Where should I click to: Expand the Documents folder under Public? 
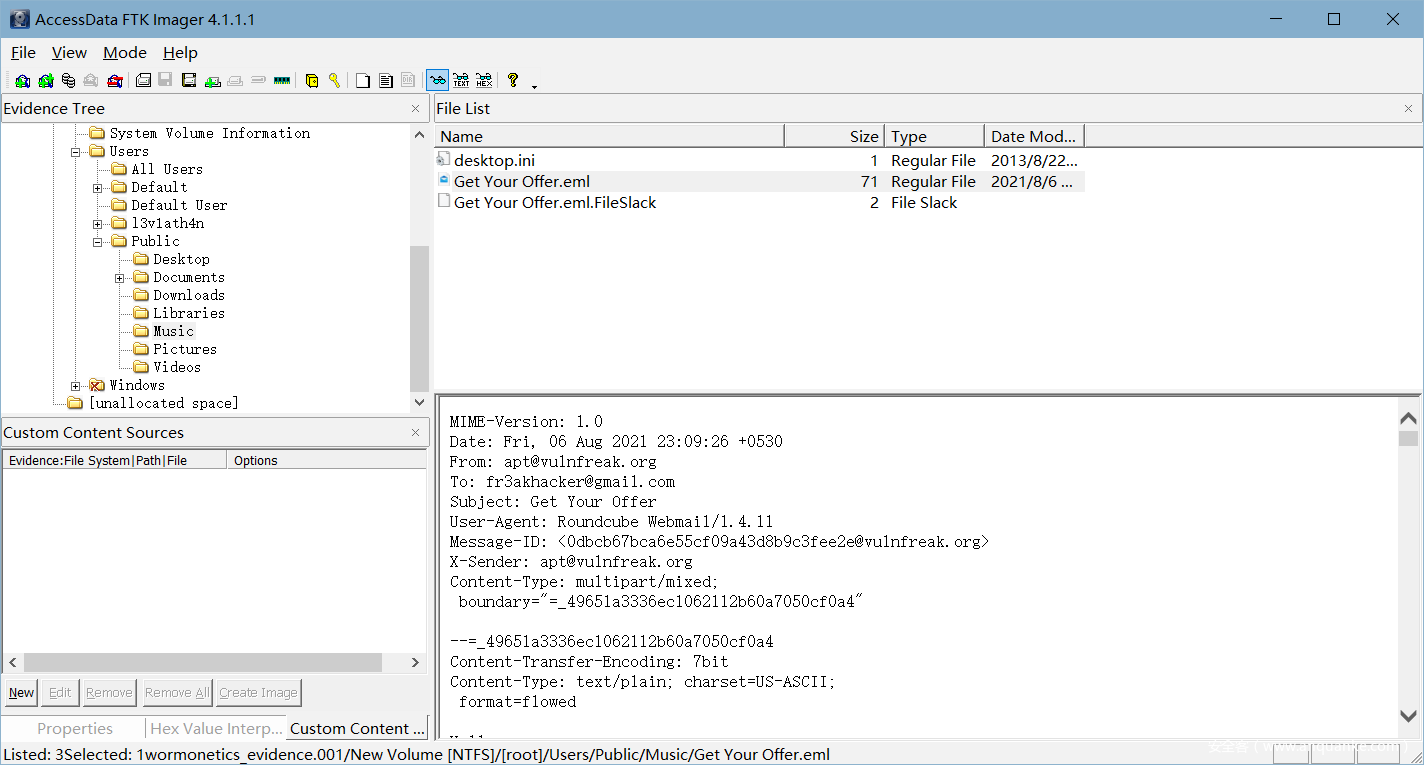(x=120, y=278)
